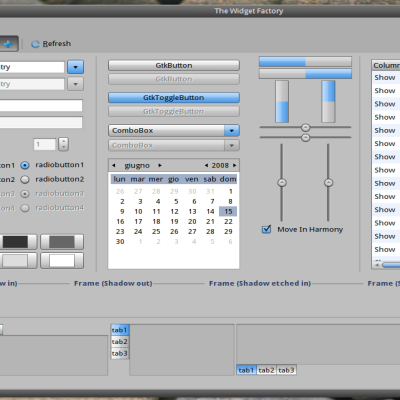The width and height of the screenshot is (400, 400).
Task: Click the Column header in the list
Action: point(386,65)
